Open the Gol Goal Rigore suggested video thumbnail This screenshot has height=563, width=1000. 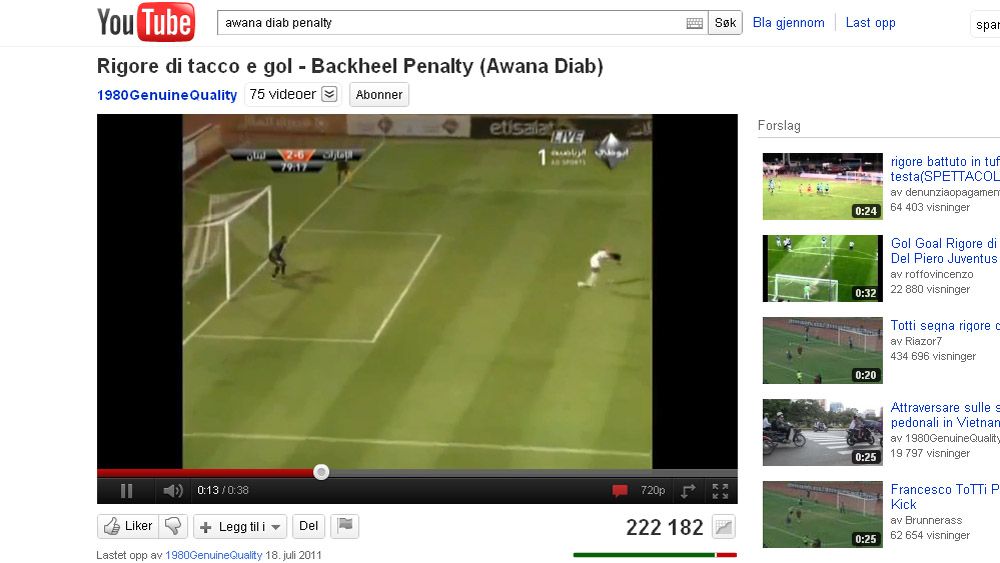823,268
